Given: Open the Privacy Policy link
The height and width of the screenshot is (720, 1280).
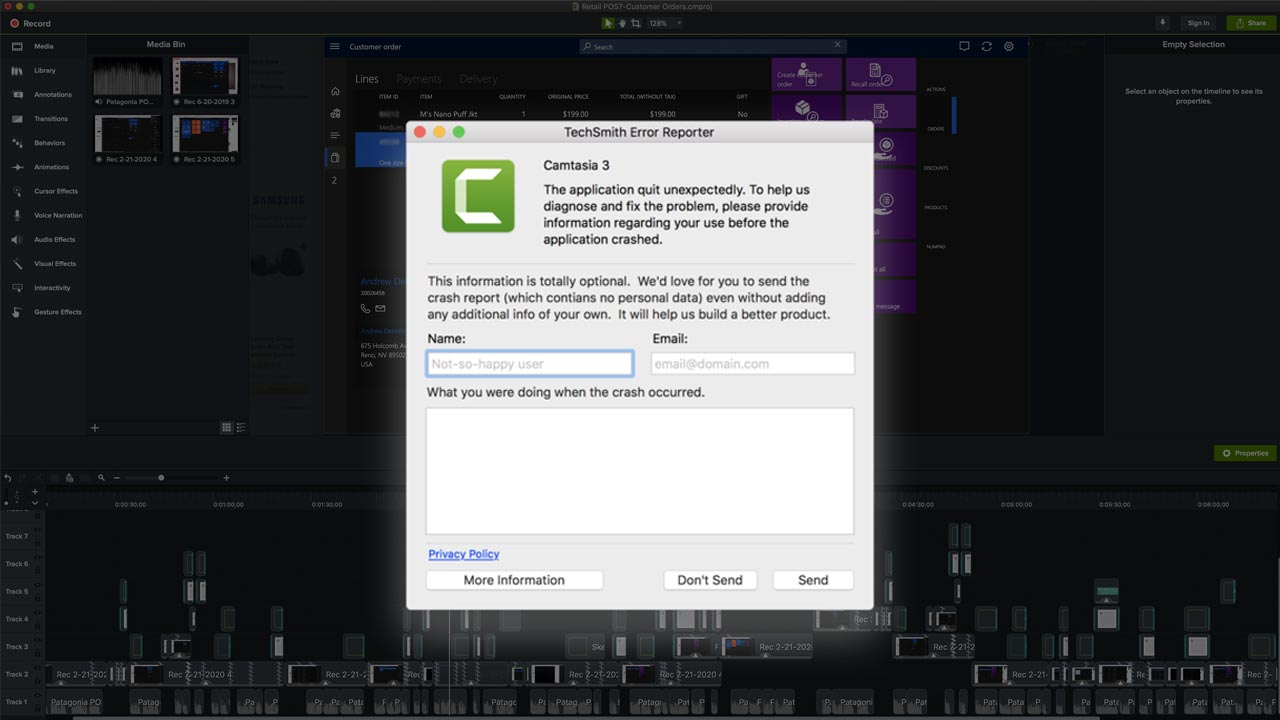Looking at the screenshot, I should [x=464, y=554].
